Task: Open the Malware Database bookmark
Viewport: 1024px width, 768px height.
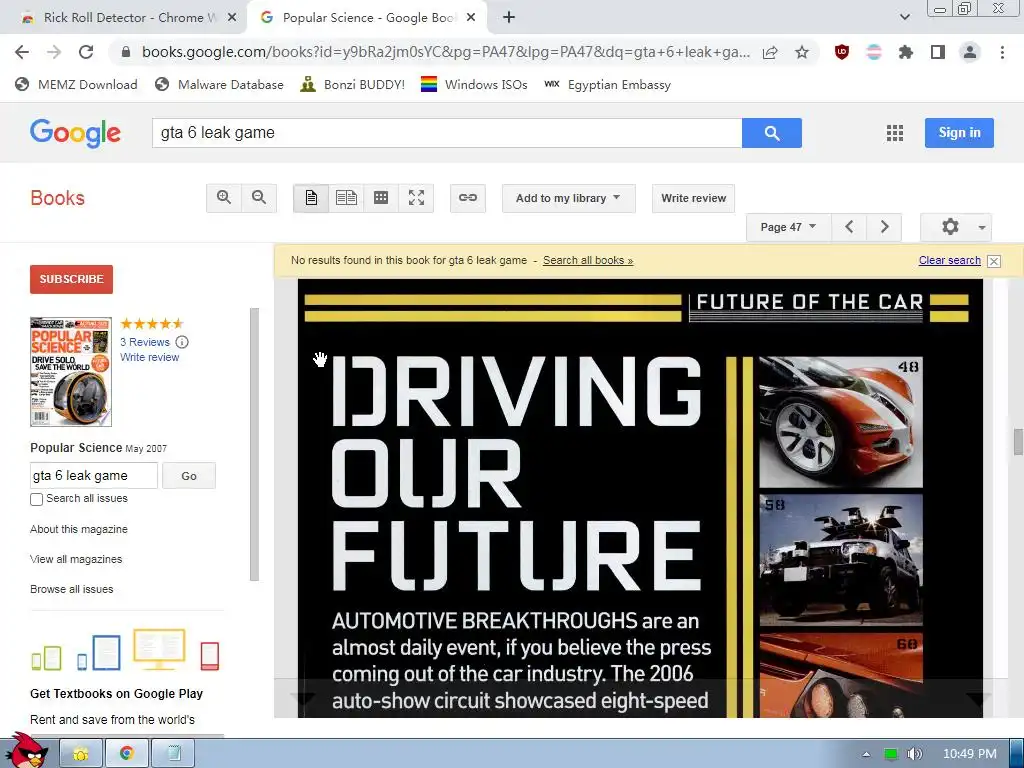Action: tap(219, 84)
